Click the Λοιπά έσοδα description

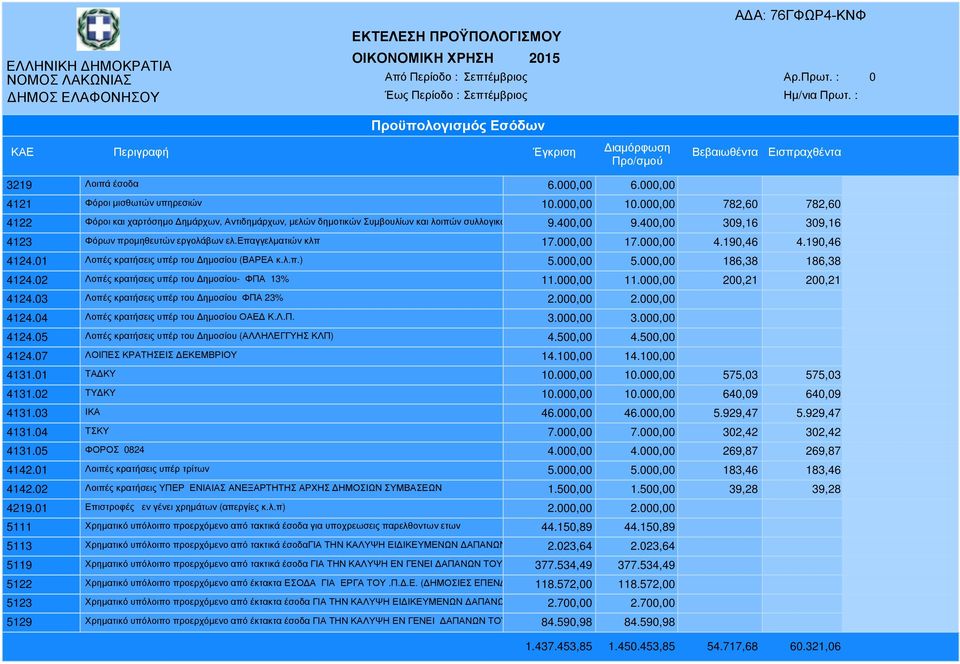tap(111, 184)
